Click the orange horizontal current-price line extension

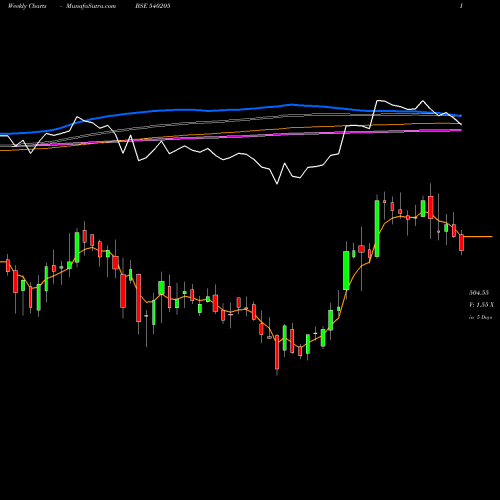pos(478,237)
